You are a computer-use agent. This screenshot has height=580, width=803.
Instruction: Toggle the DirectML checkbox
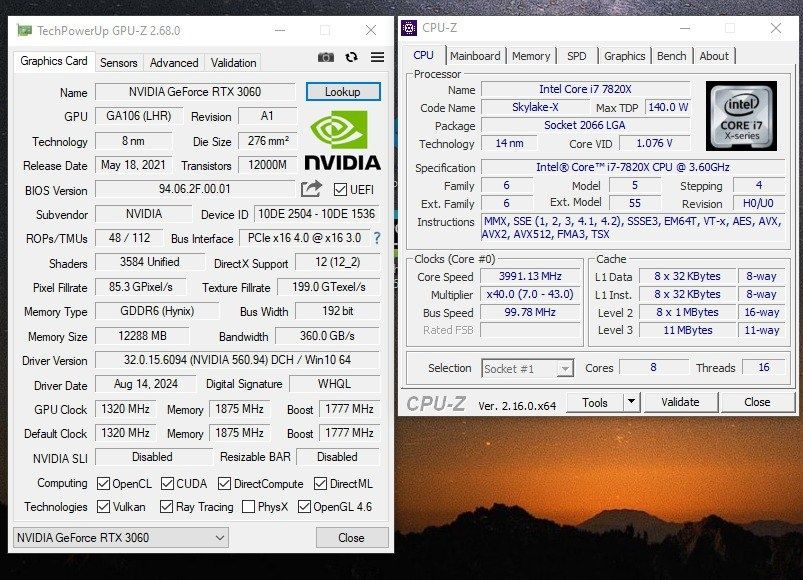coord(321,484)
